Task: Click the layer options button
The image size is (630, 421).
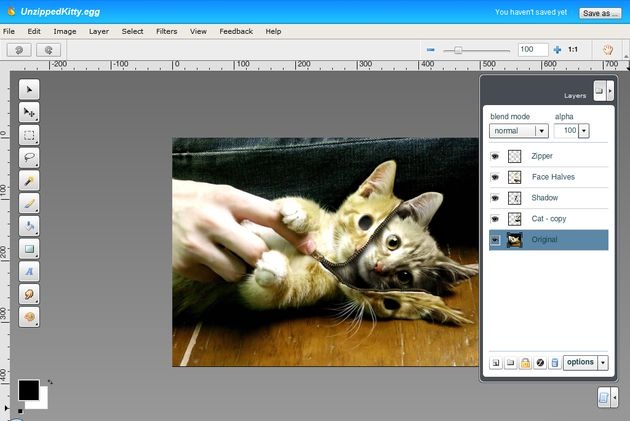Action: (x=580, y=362)
